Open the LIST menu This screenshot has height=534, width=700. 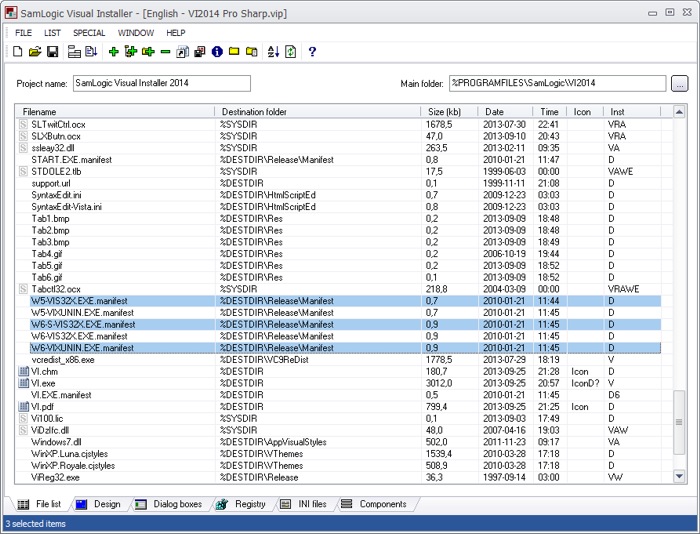click(x=52, y=33)
